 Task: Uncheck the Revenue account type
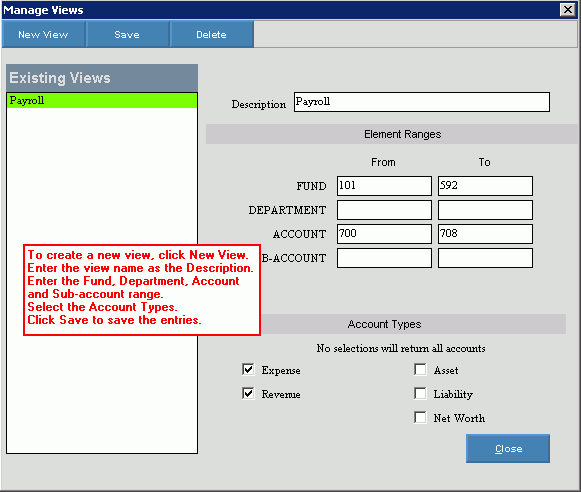point(248,393)
